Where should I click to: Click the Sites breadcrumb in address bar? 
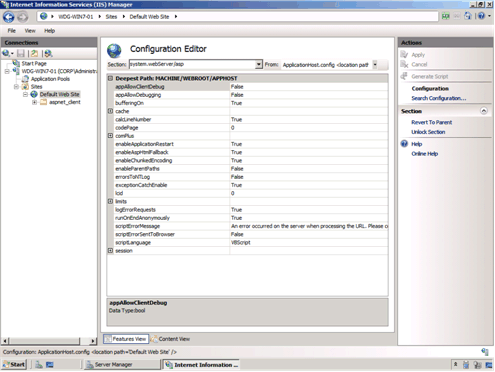pyautogui.click(x=111, y=17)
